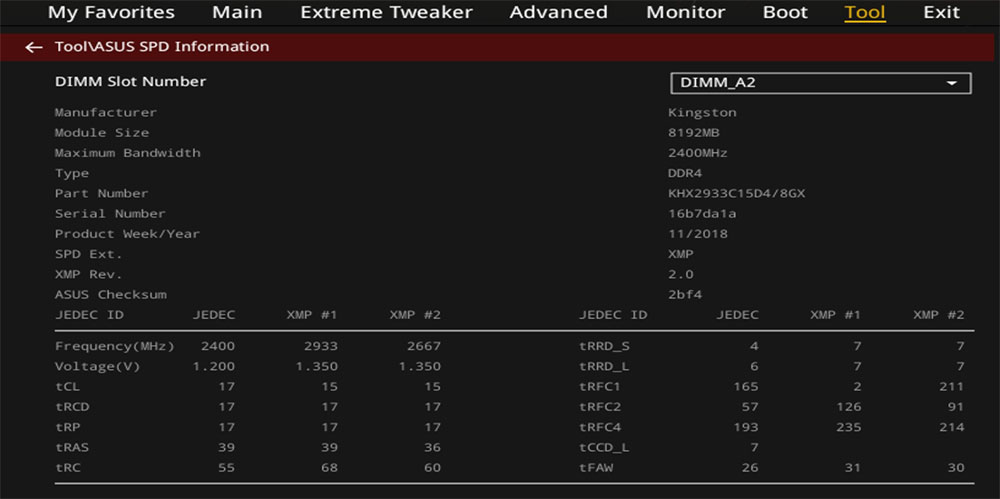Image resolution: width=1000 pixels, height=499 pixels.
Task: Select the Manufacturer value Kingston
Action: click(702, 113)
